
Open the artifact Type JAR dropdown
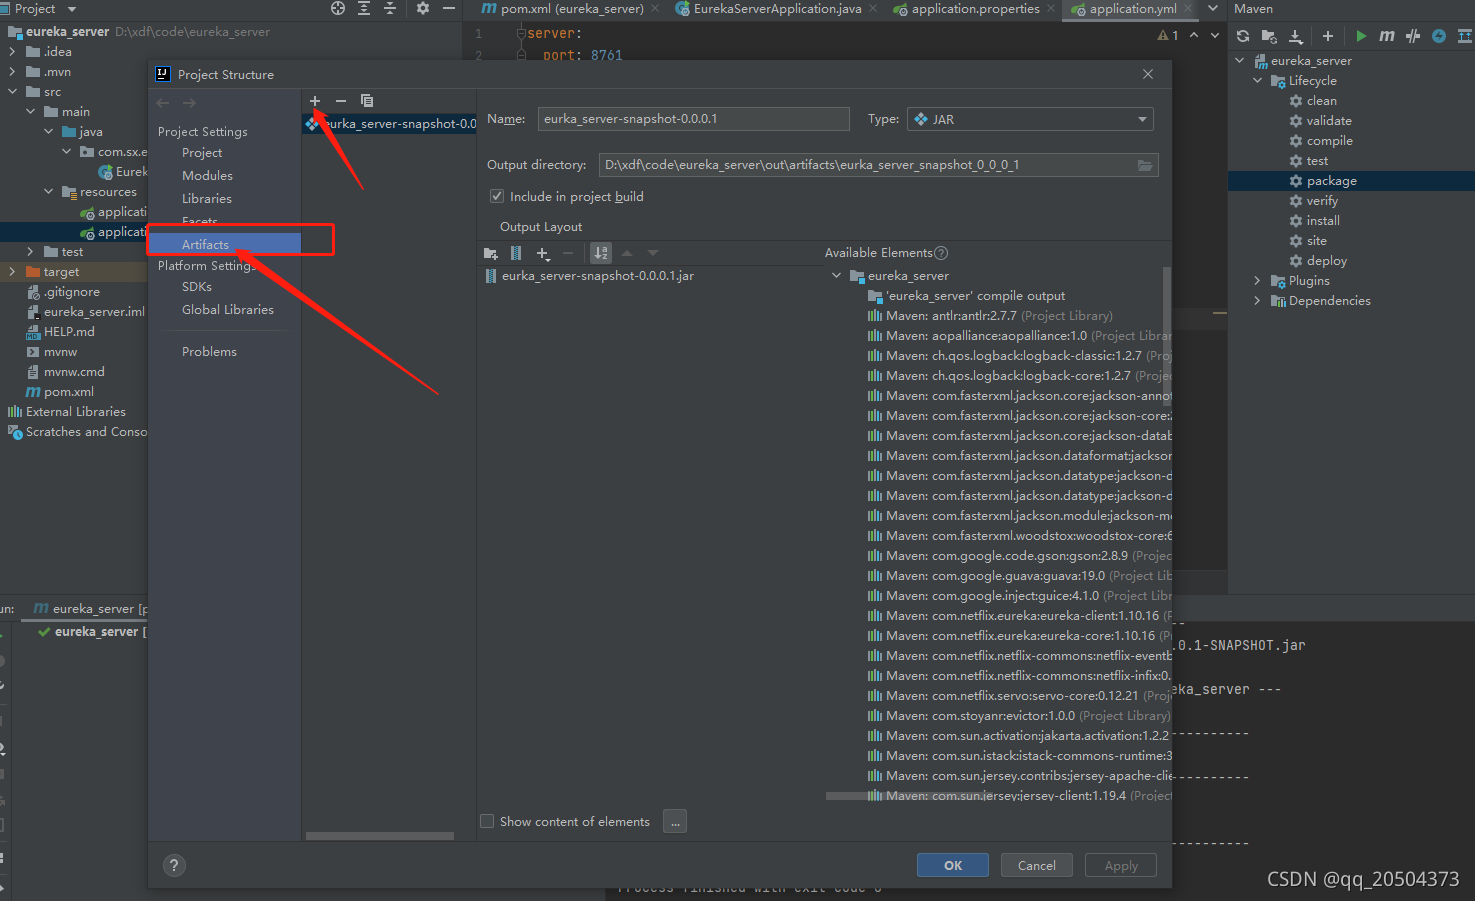[1030, 119]
